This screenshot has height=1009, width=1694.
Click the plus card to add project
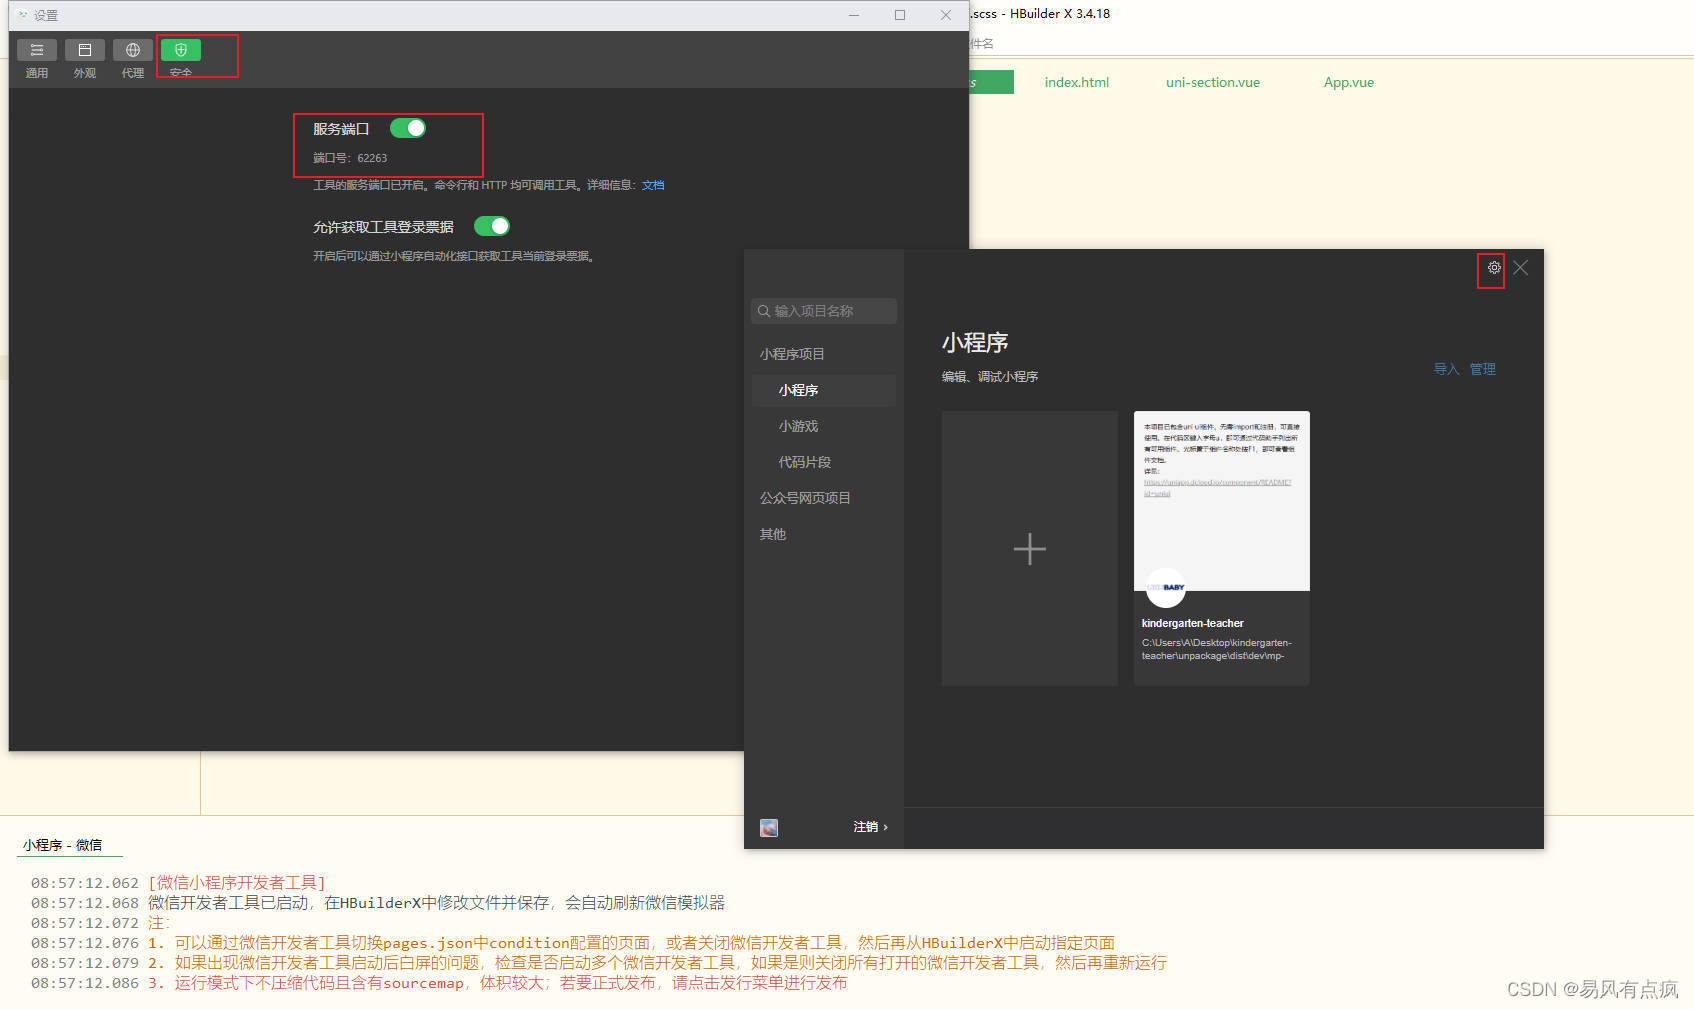(1030, 548)
